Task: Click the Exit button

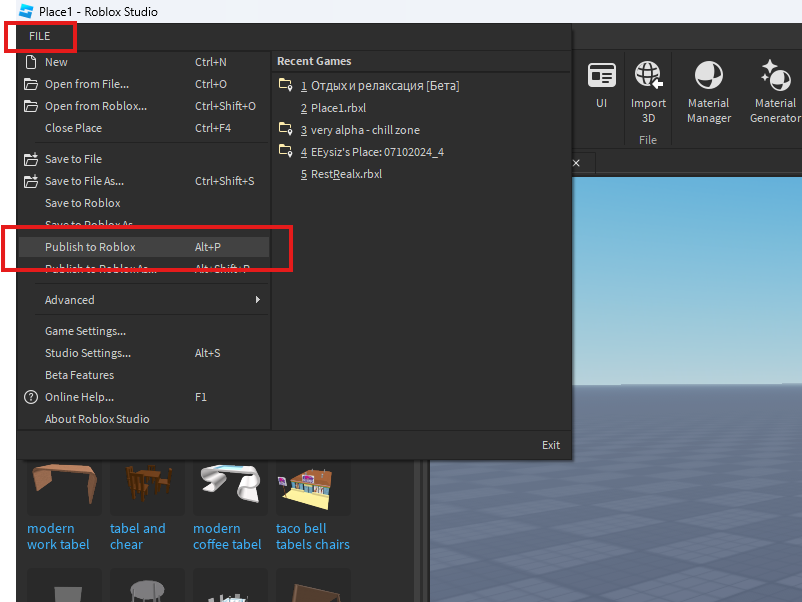Action: [x=551, y=445]
